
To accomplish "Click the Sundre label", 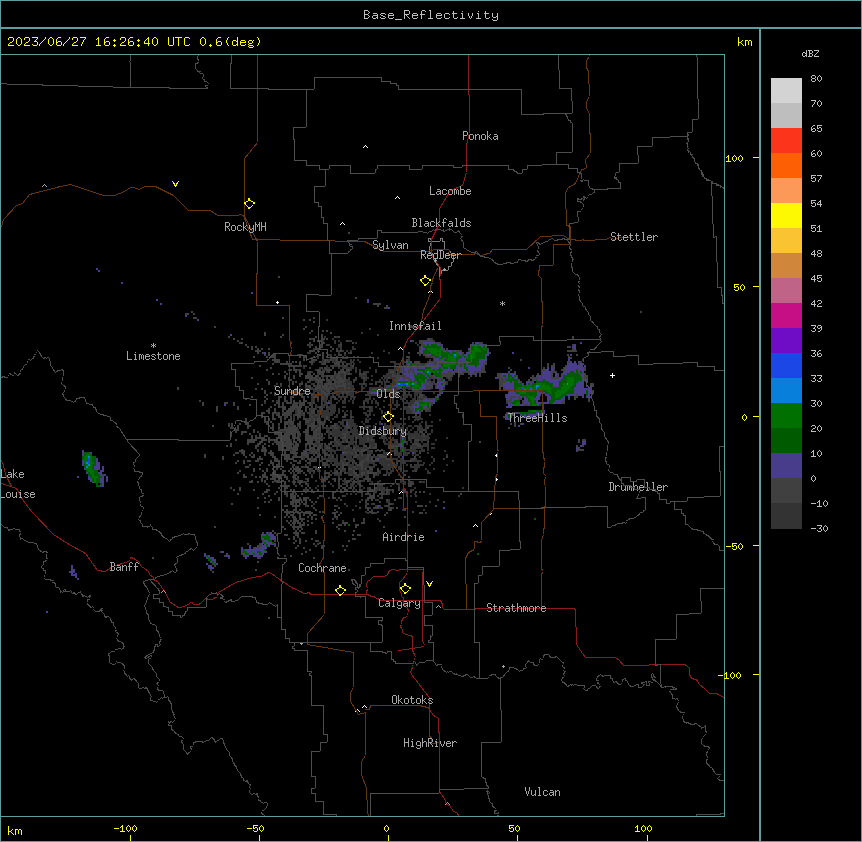I will [x=292, y=391].
